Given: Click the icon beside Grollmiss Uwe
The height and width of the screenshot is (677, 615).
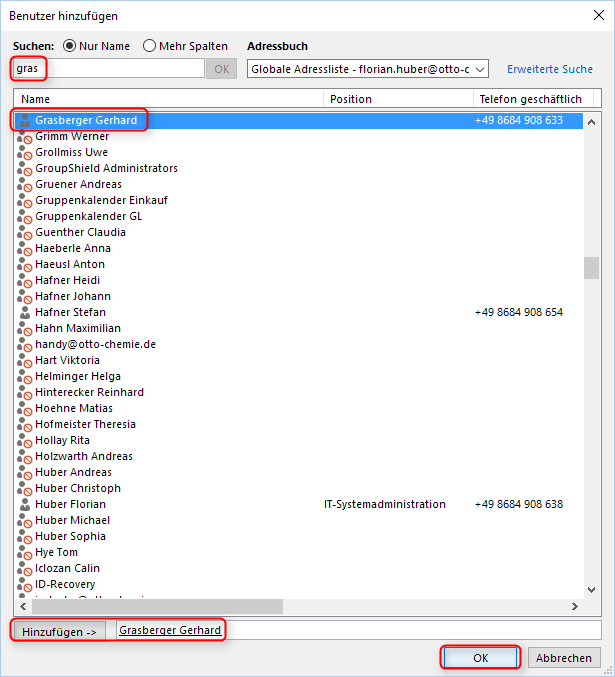Looking at the screenshot, I should point(25,153).
